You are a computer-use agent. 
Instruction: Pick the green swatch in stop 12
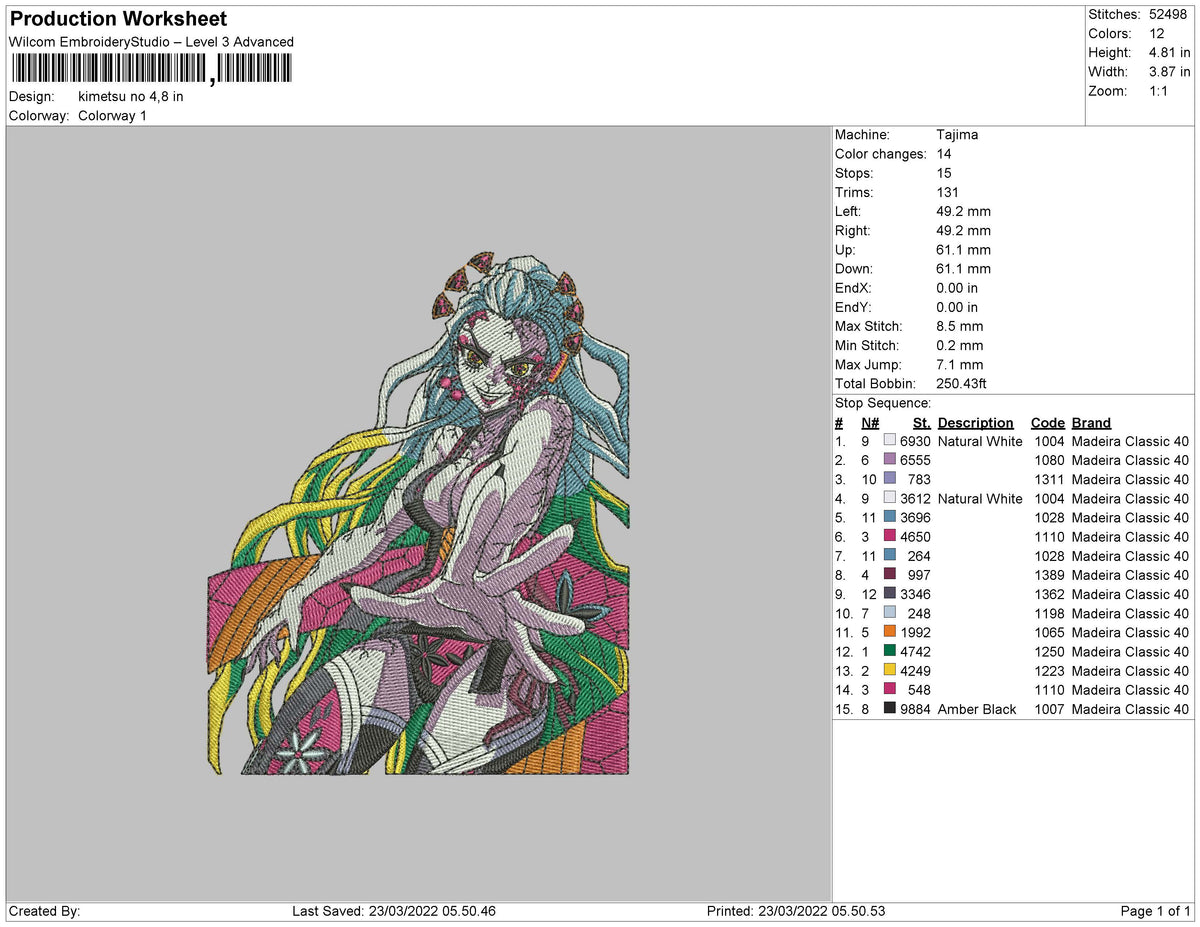(890, 651)
